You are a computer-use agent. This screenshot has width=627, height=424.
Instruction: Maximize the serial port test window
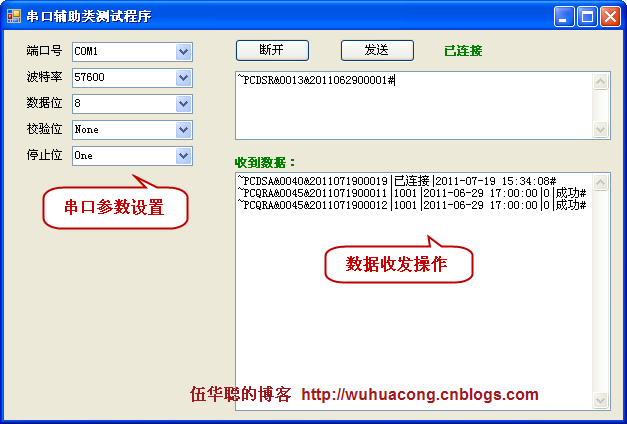point(588,16)
